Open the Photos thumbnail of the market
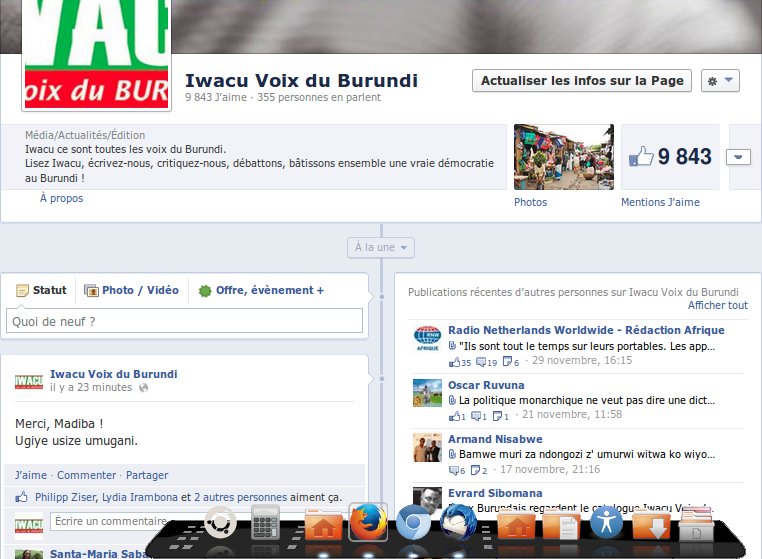 [564, 157]
